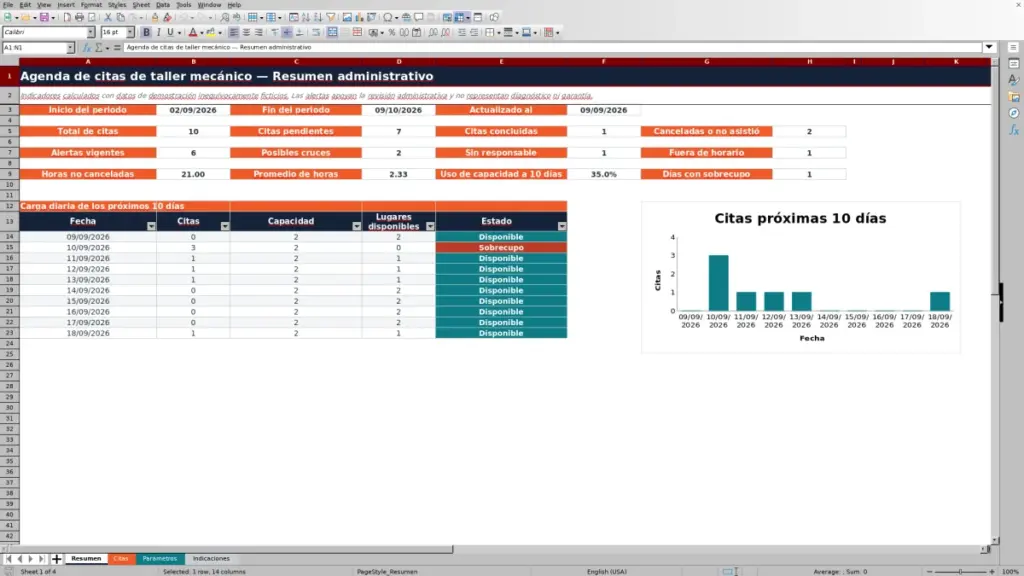
Task: Open the Function Wizard fx icon
Action: point(87,48)
